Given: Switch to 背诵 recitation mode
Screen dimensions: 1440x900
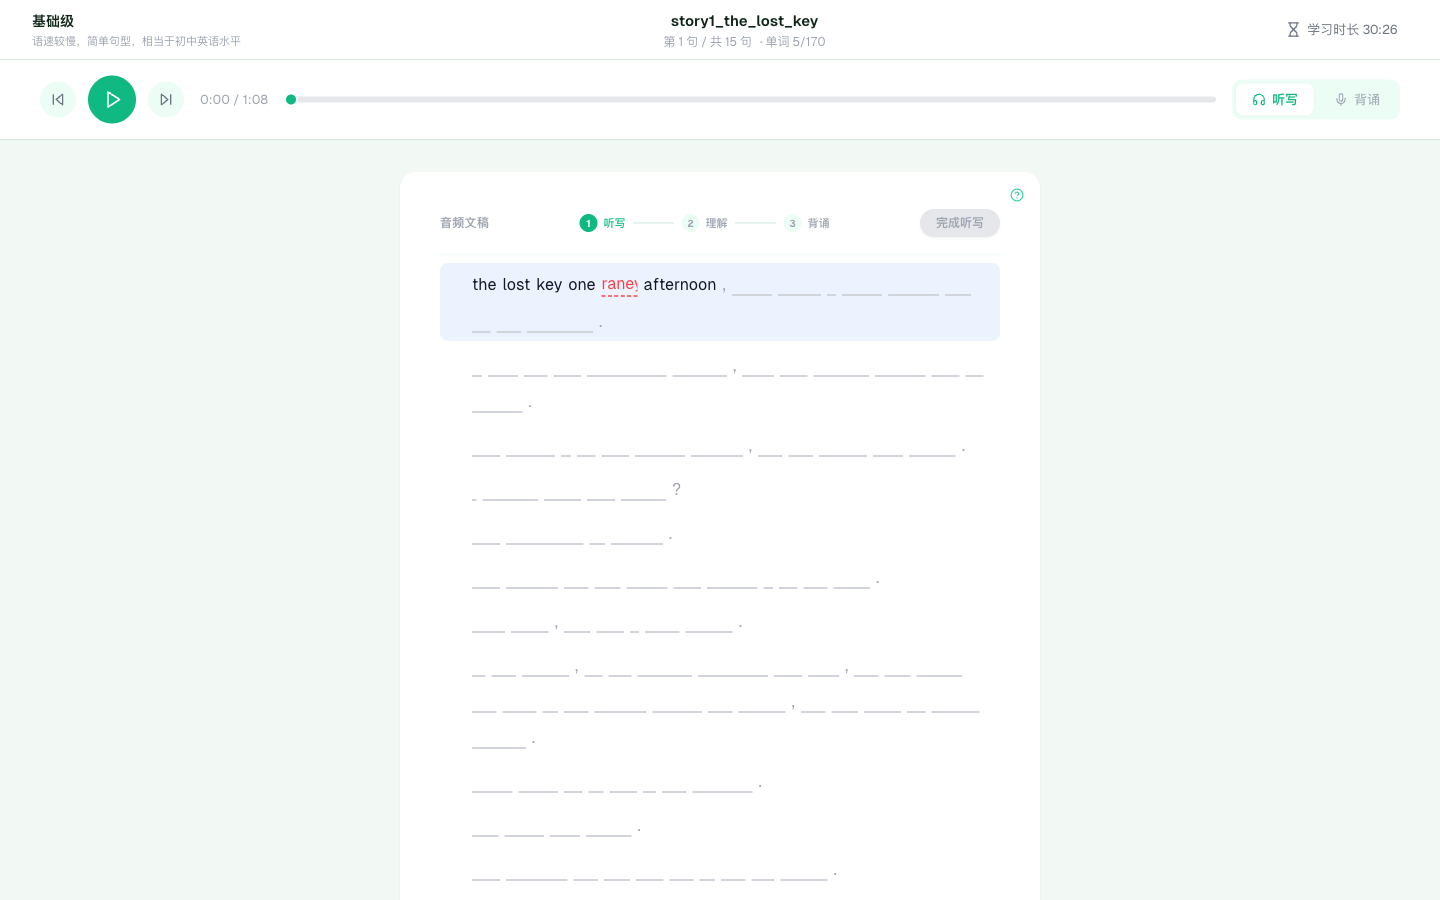Looking at the screenshot, I should [x=1356, y=100].
